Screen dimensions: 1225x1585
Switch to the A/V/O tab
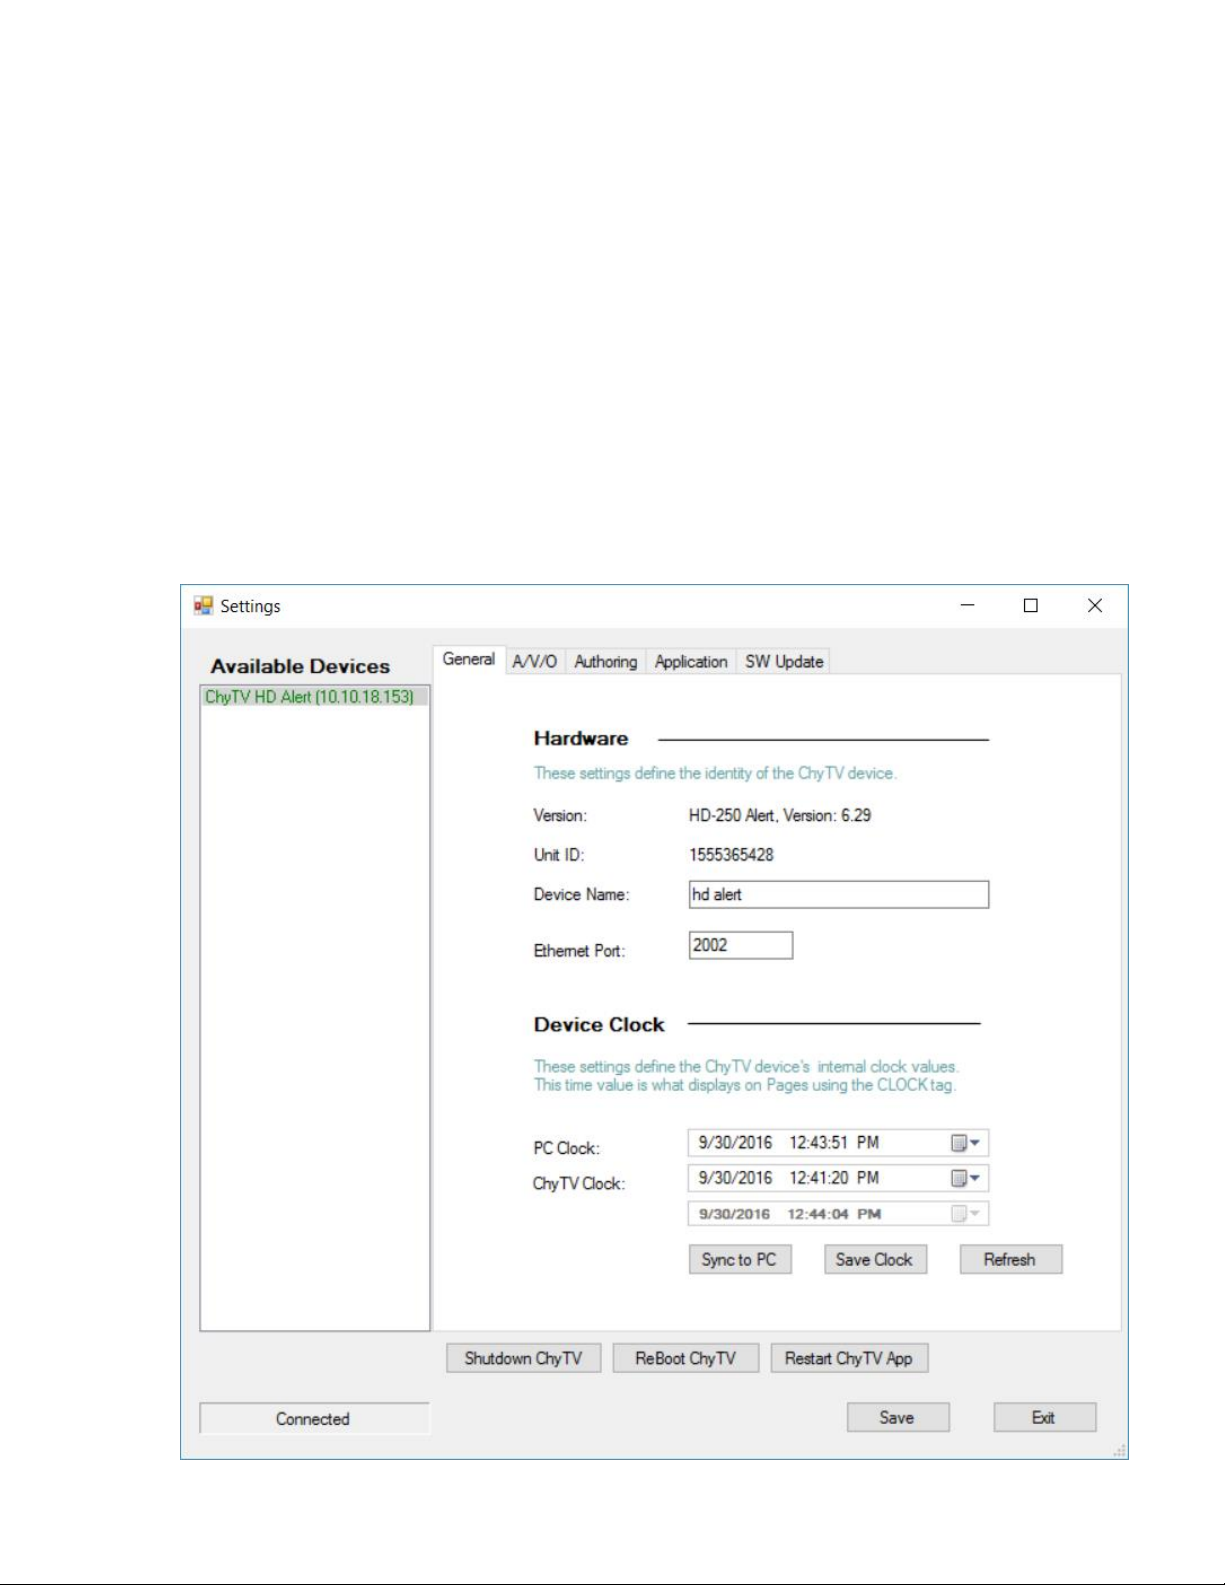point(535,662)
